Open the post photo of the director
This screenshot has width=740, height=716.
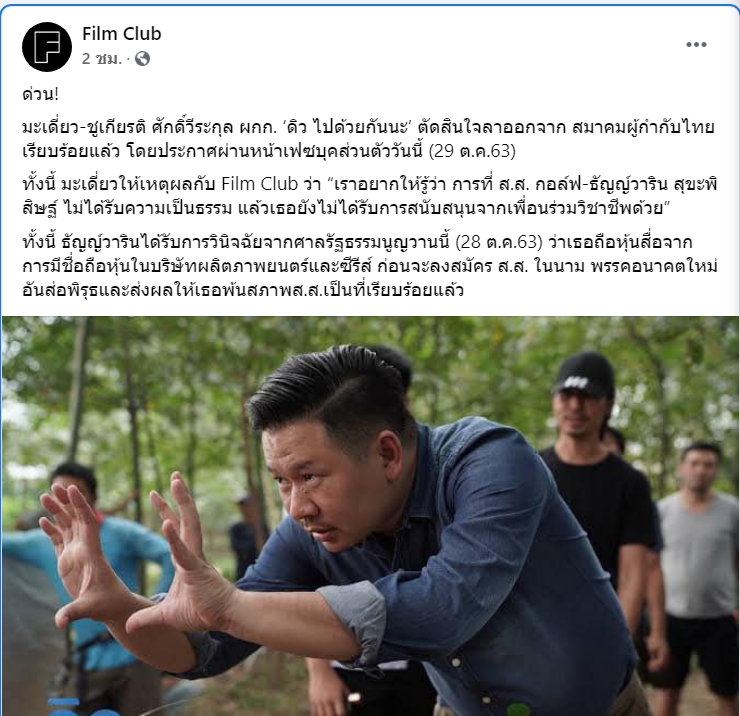[370, 516]
